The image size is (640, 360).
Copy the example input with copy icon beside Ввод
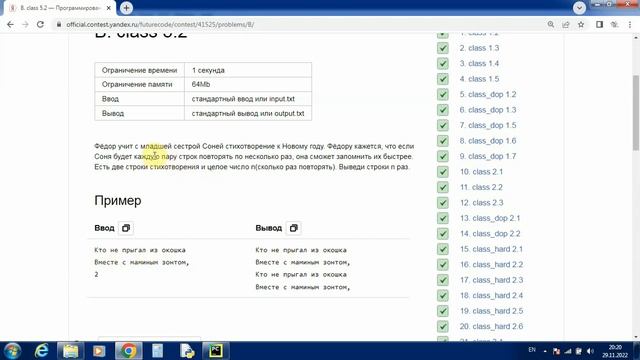pos(126,228)
